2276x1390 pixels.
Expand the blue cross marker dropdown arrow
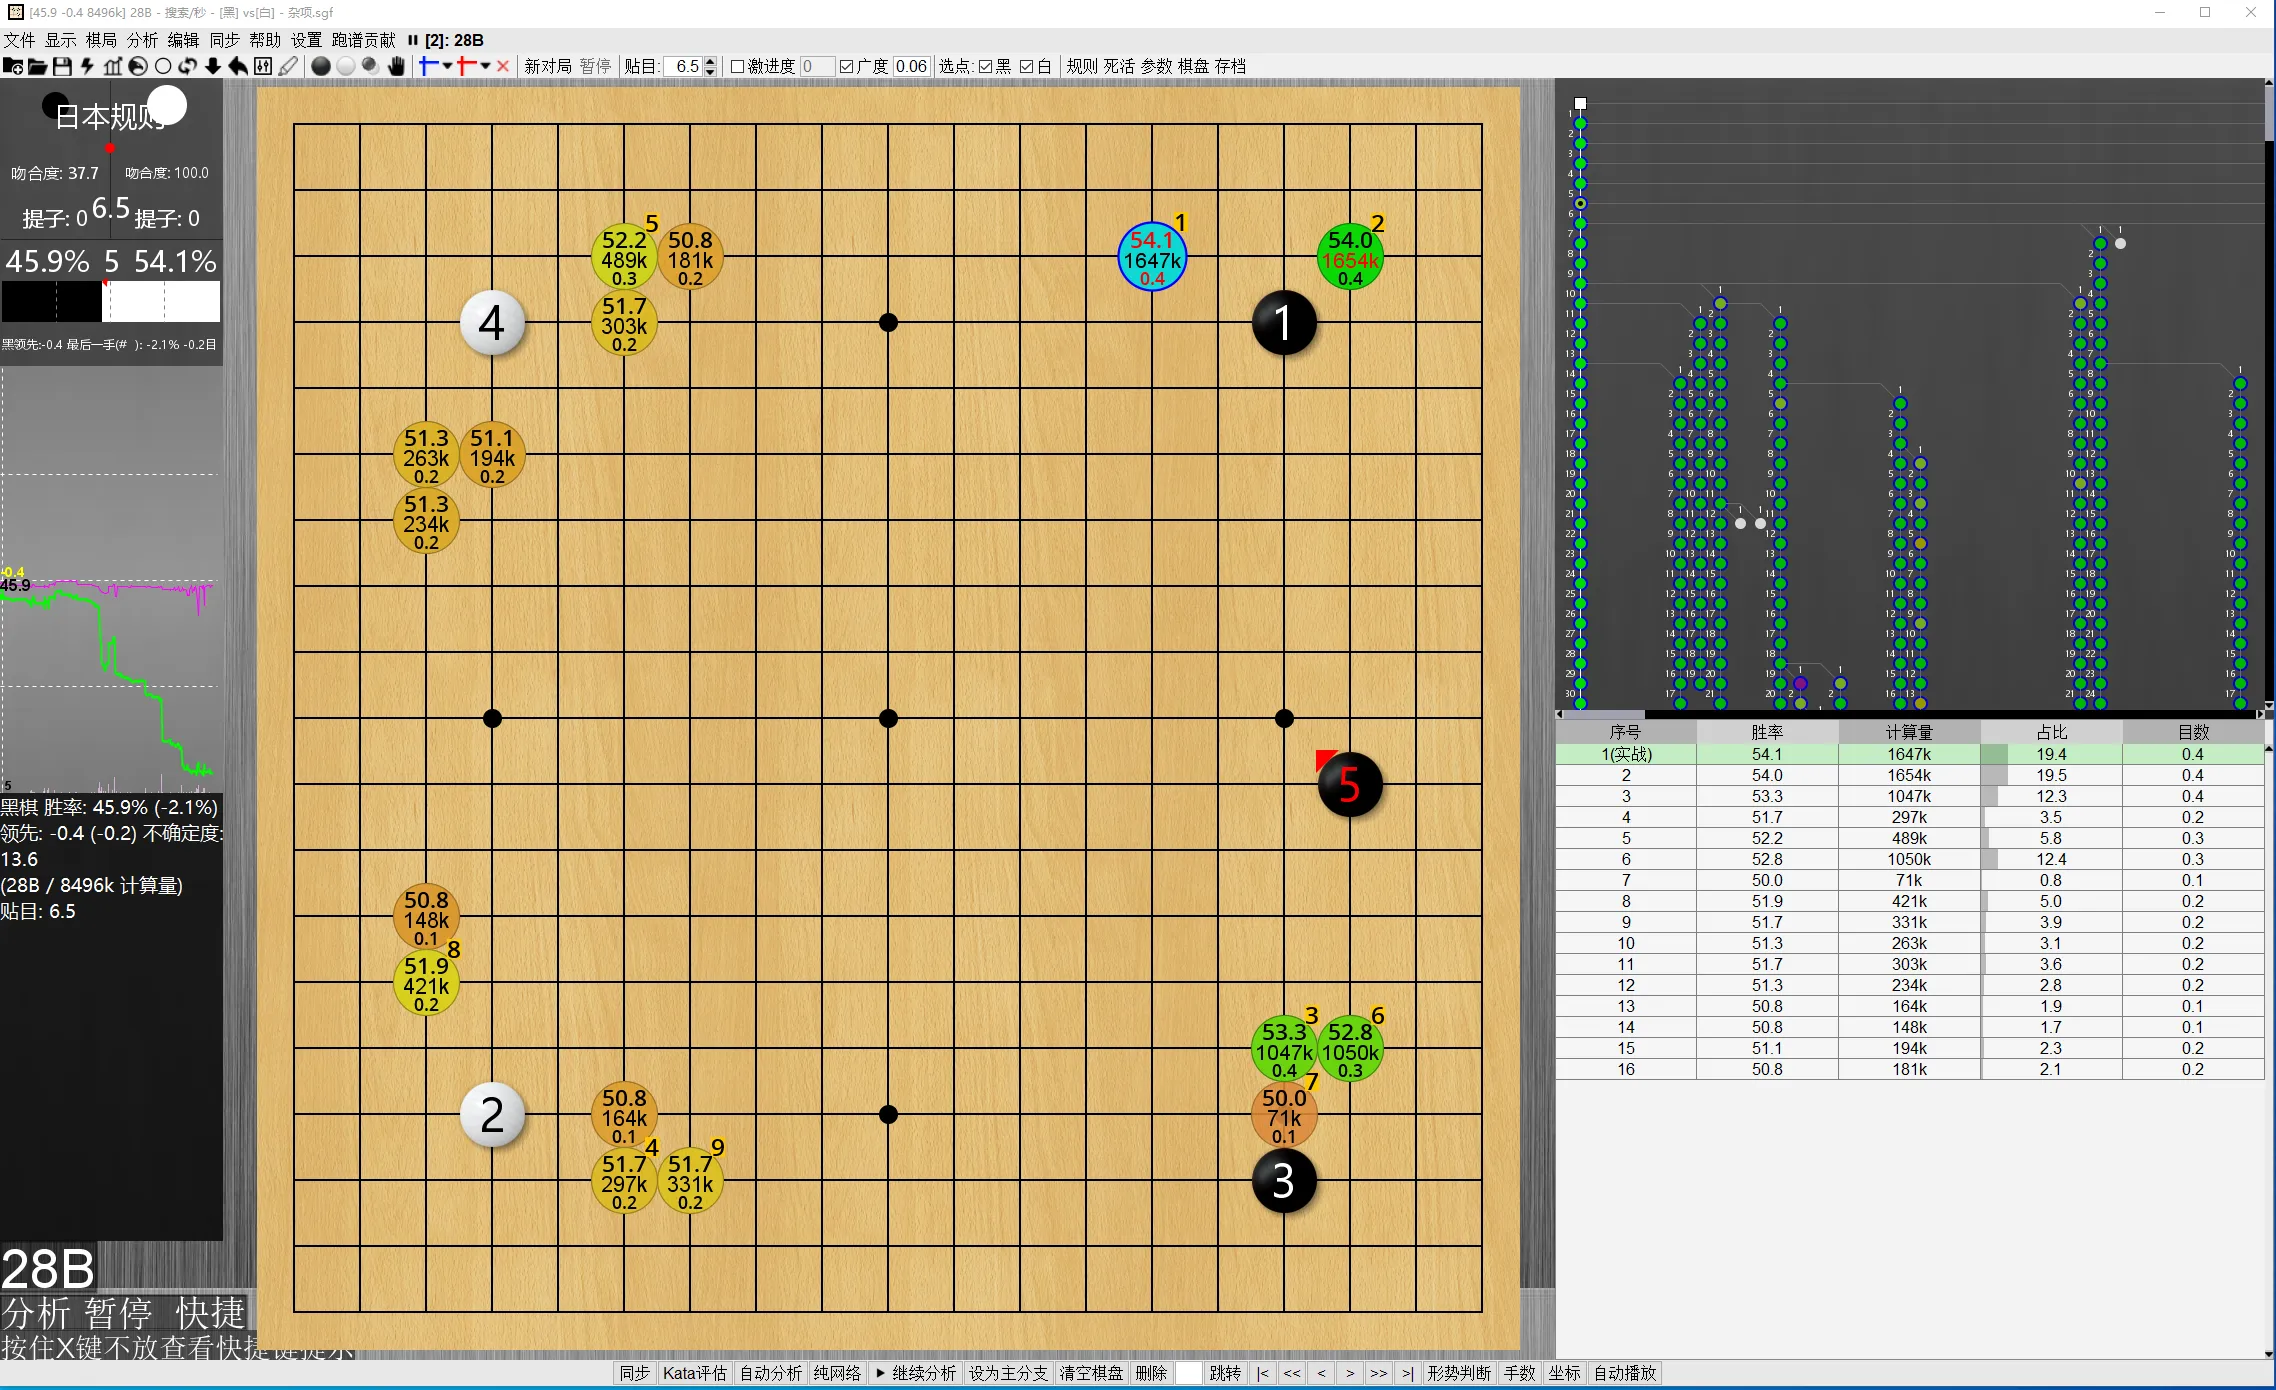[447, 65]
